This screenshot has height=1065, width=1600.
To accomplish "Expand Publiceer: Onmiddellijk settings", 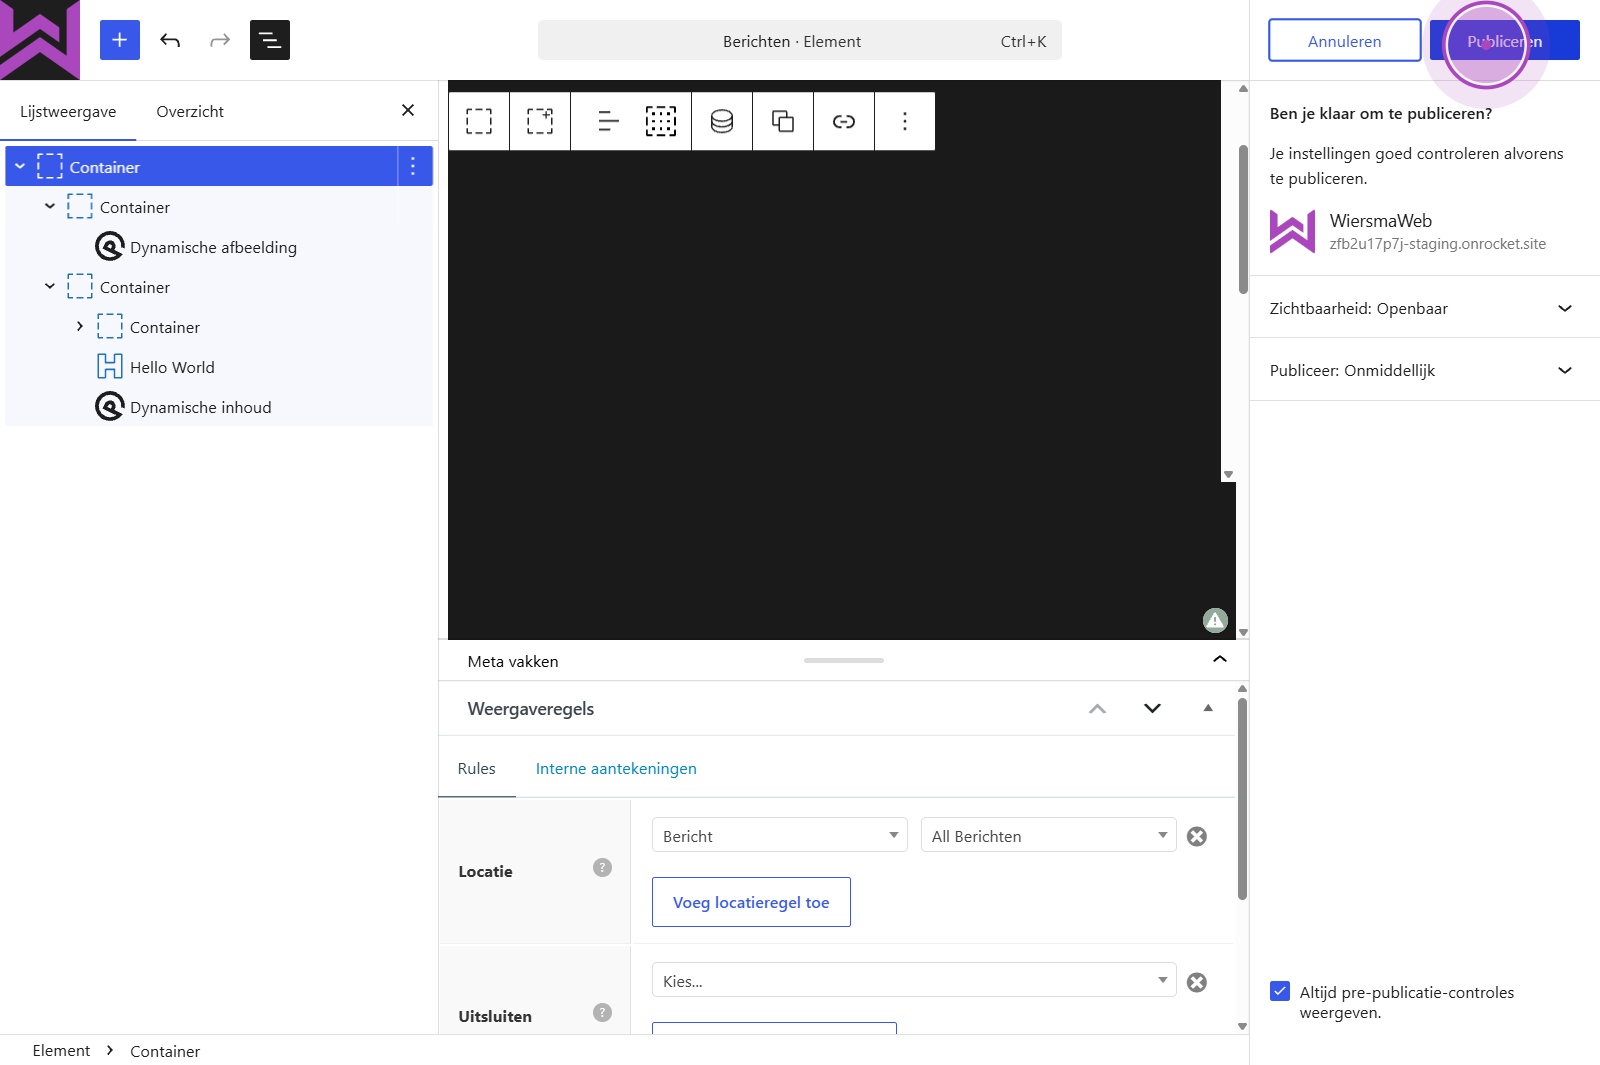I will (1424, 370).
